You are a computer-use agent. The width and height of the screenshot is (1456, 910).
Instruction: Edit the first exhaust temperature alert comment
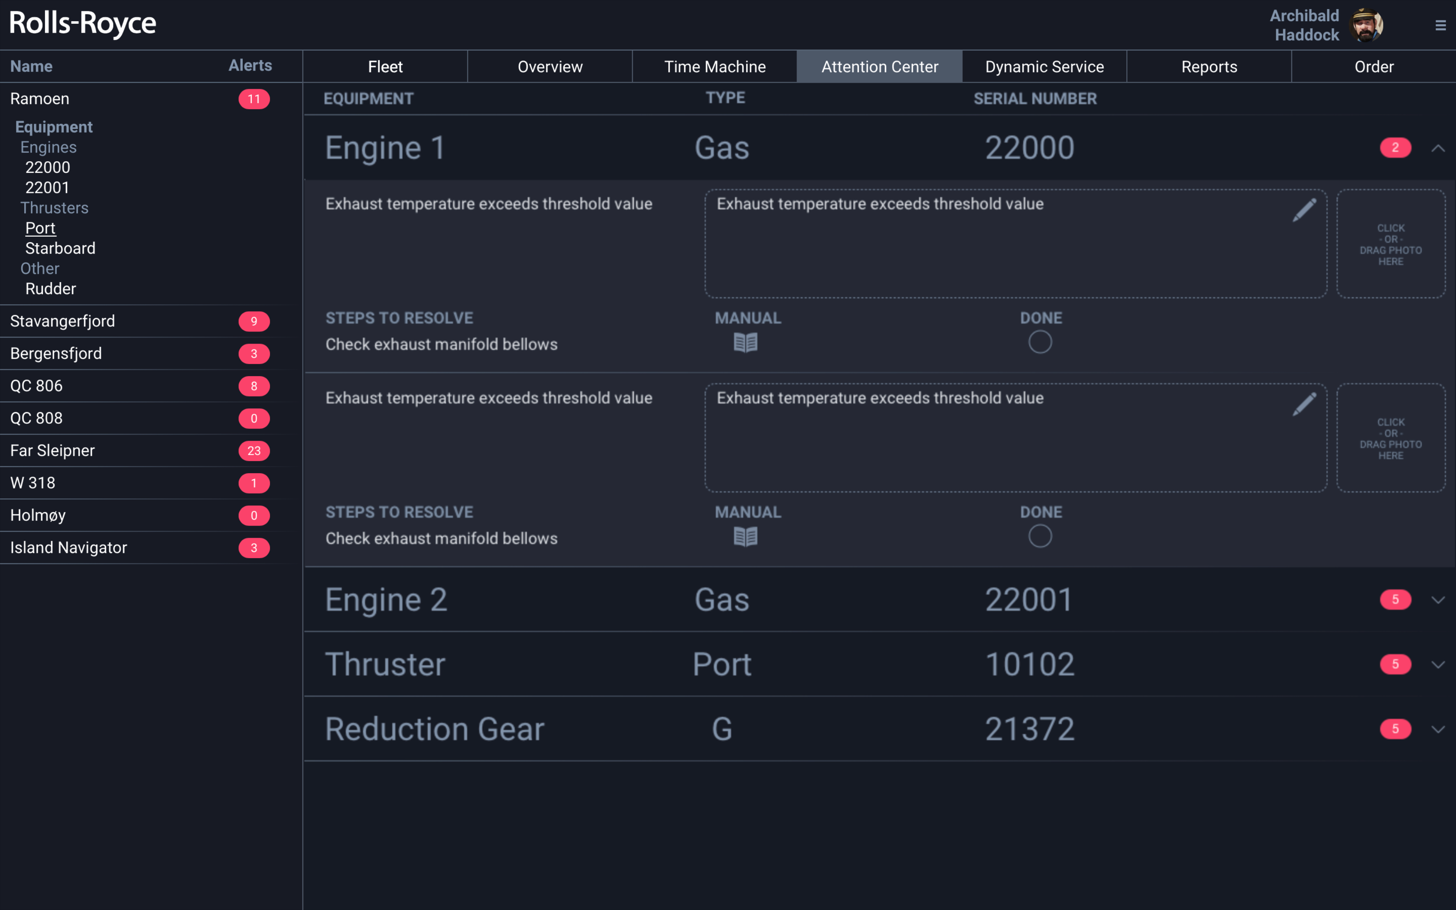click(x=1304, y=209)
